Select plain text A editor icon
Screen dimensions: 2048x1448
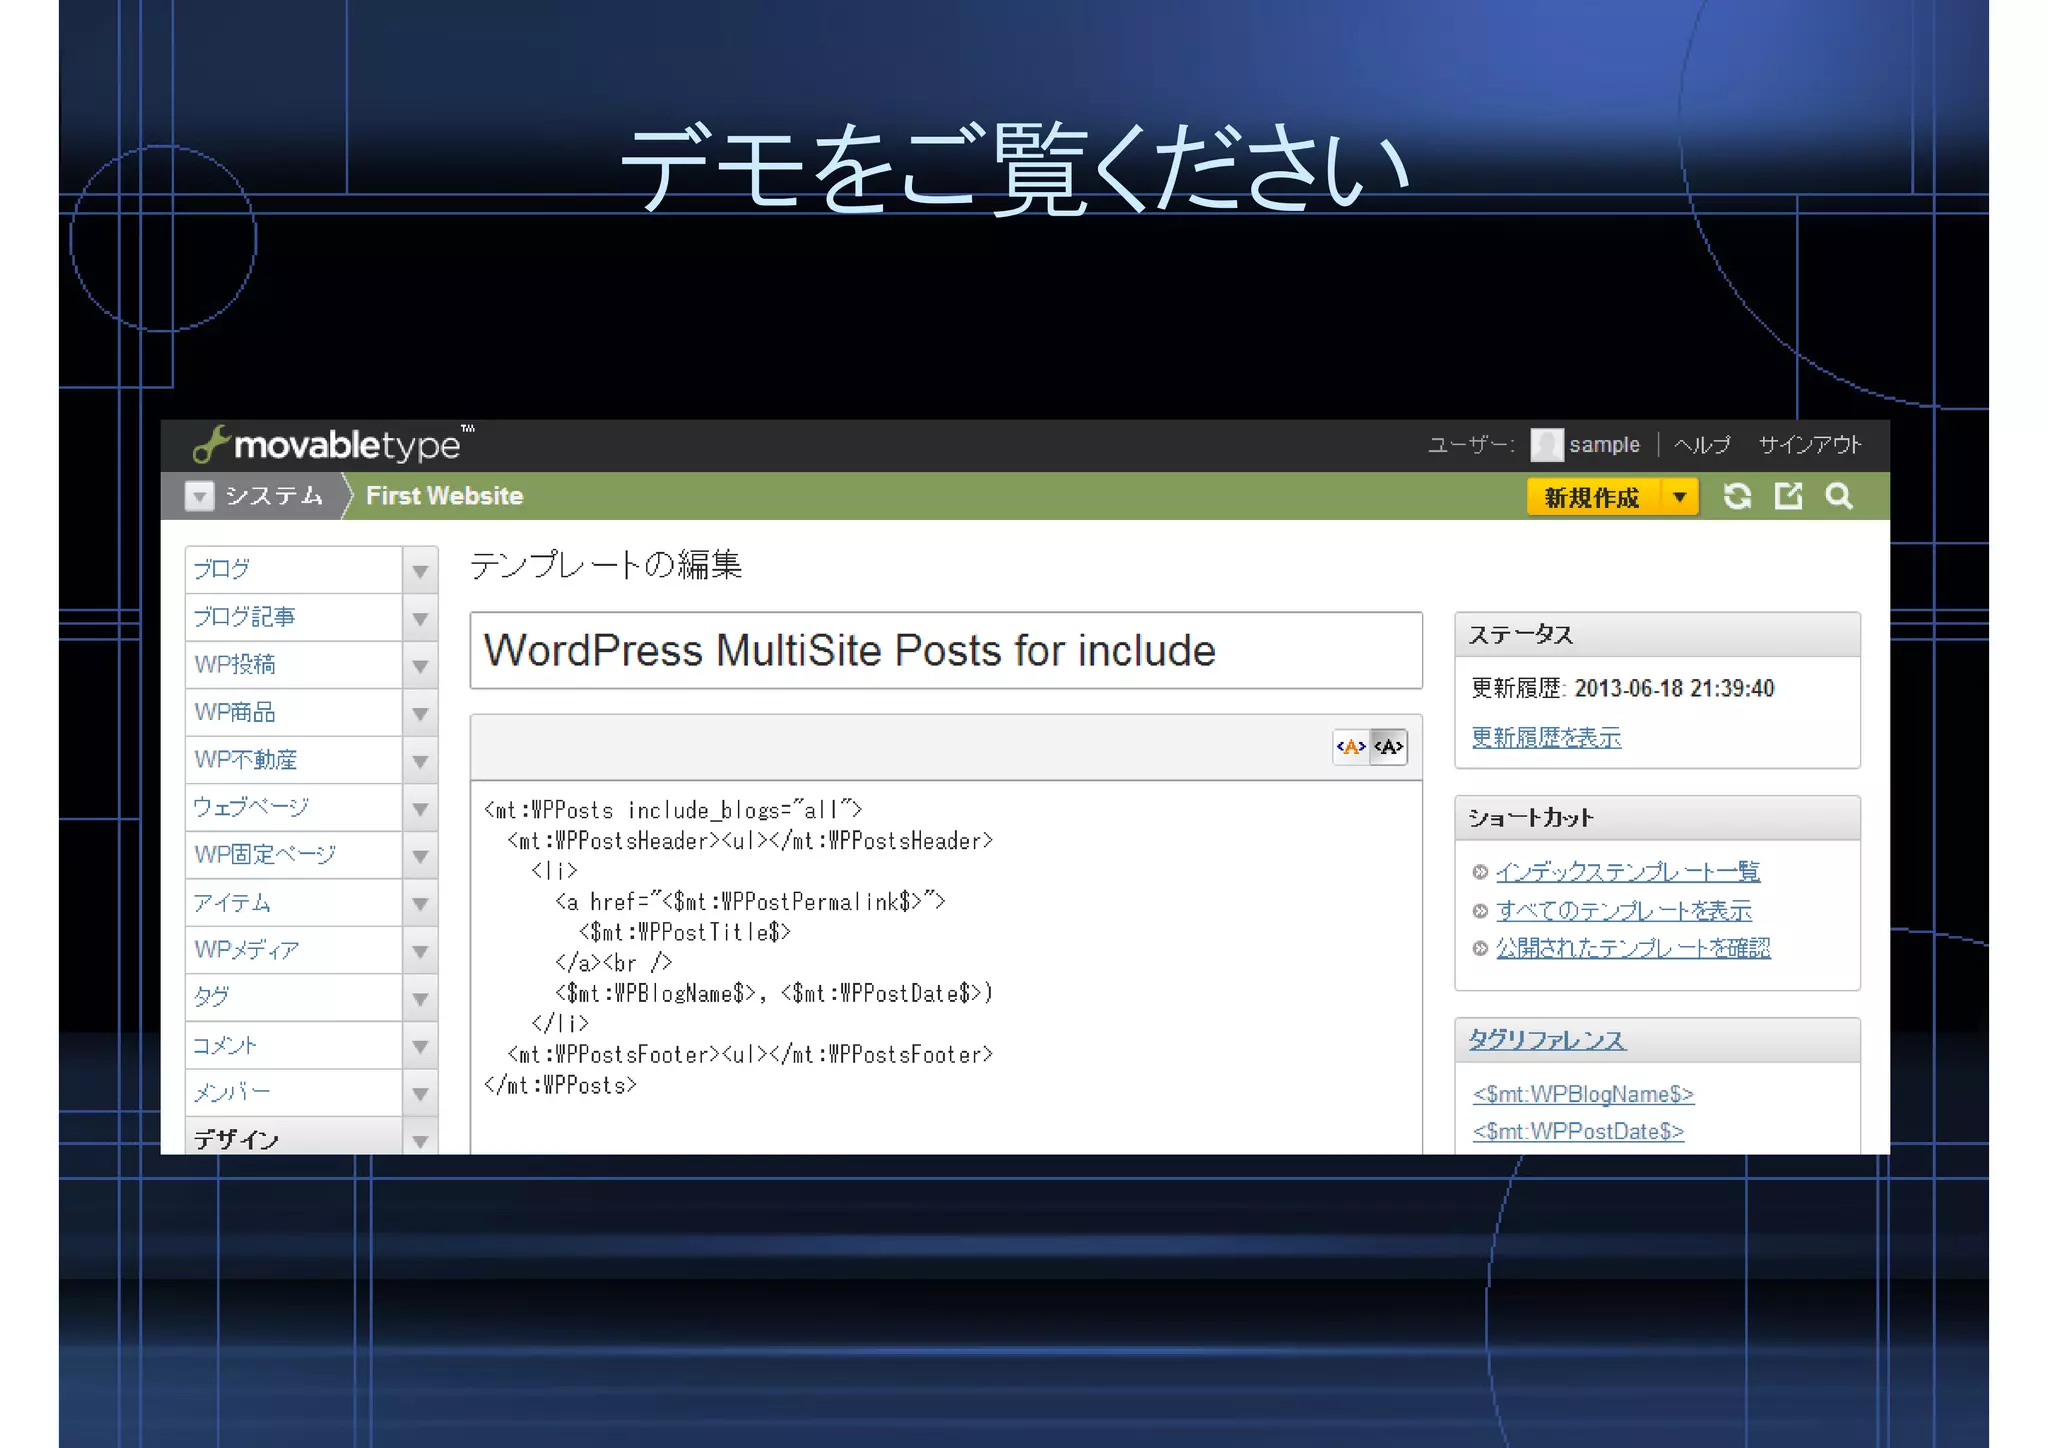pos(1388,746)
